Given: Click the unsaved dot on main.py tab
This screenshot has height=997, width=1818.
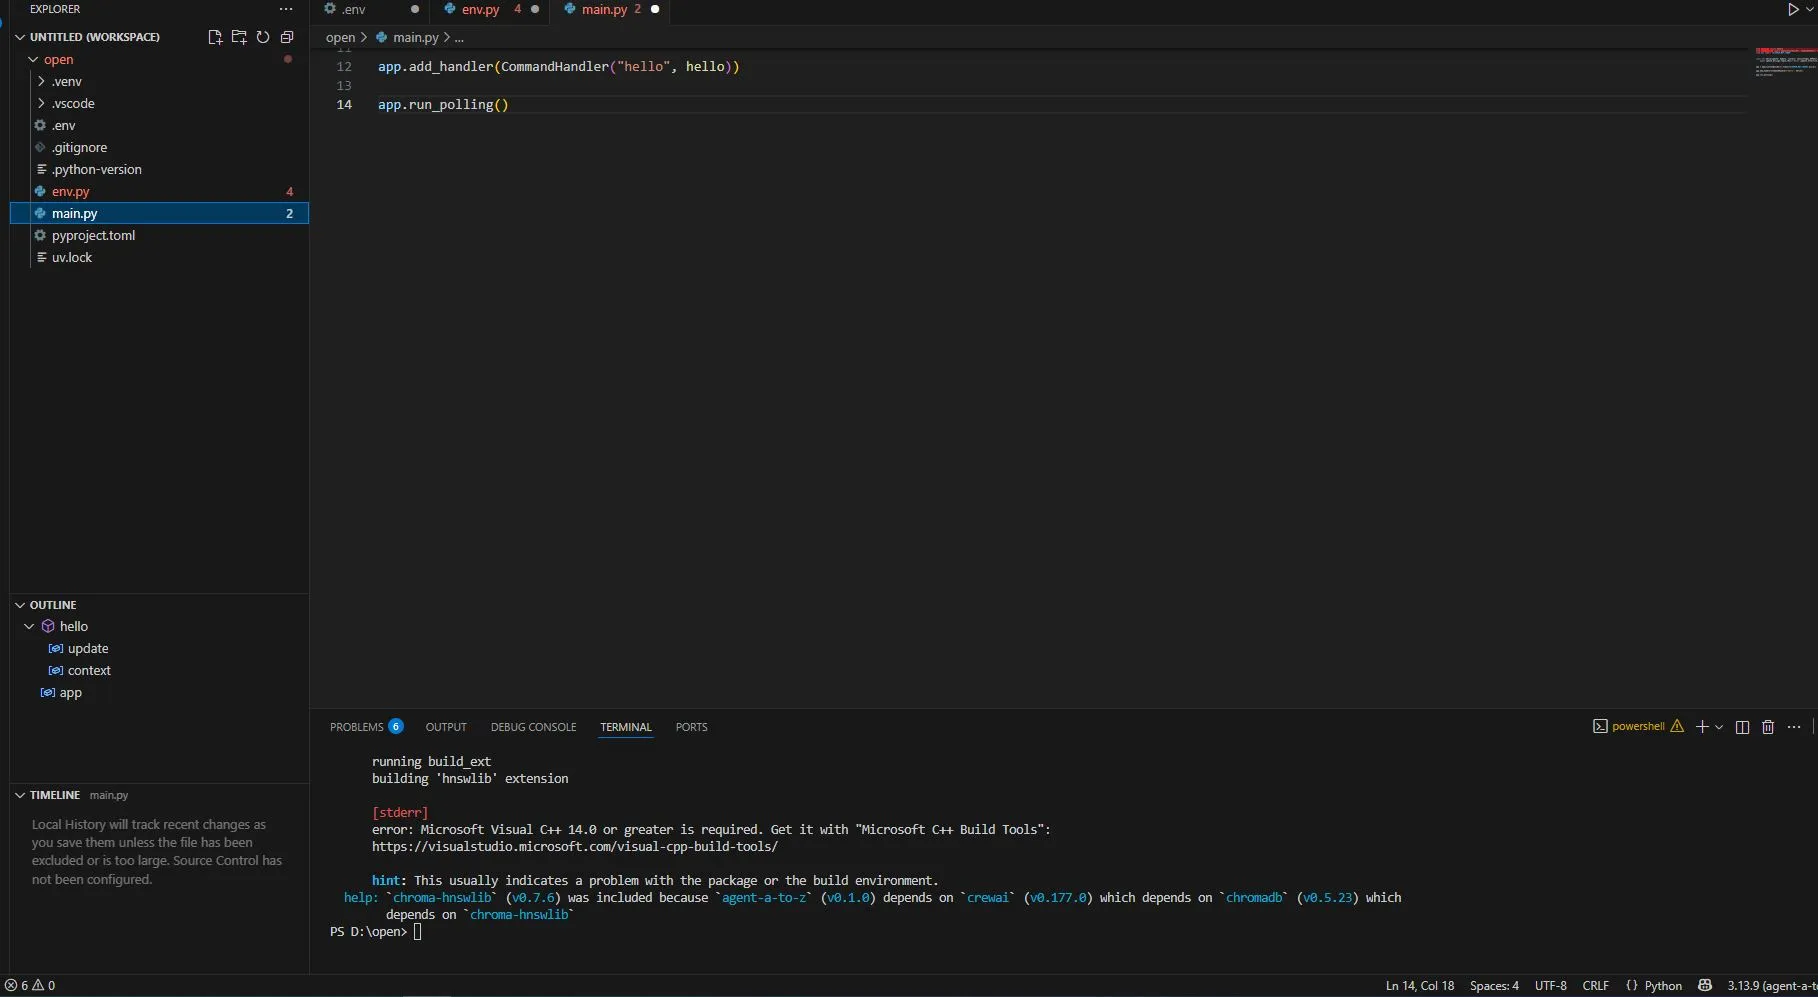Looking at the screenshot, I should click(655, 9).
